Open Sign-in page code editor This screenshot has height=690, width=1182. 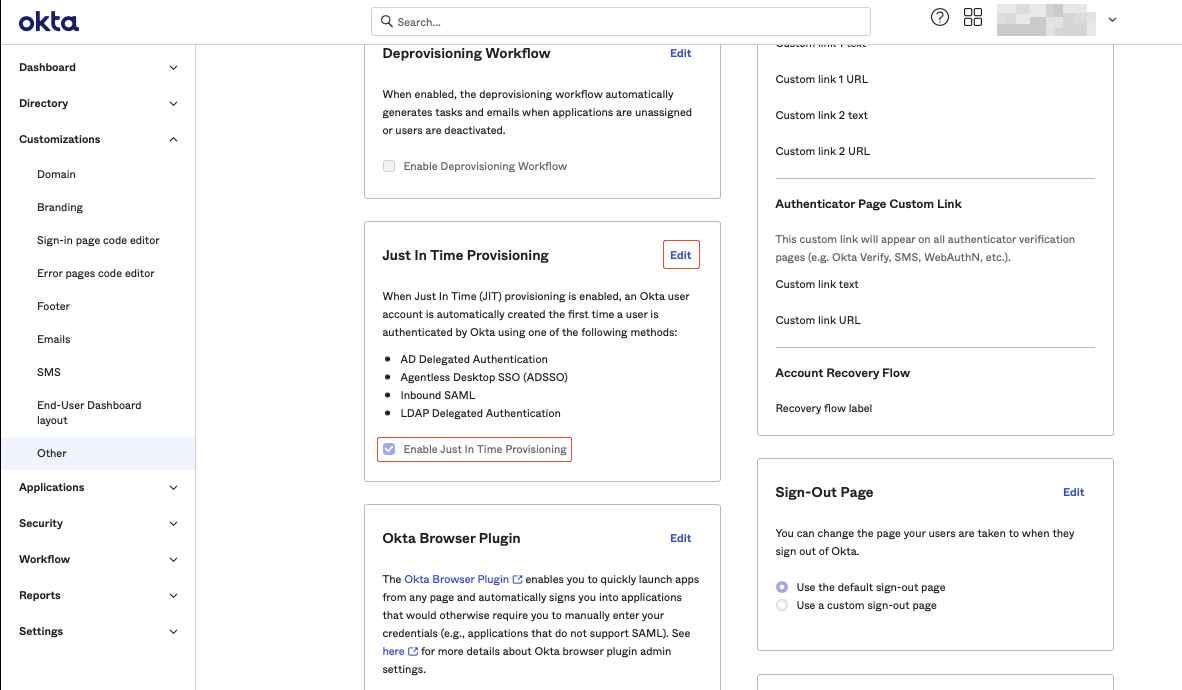(x=98, y=240)
